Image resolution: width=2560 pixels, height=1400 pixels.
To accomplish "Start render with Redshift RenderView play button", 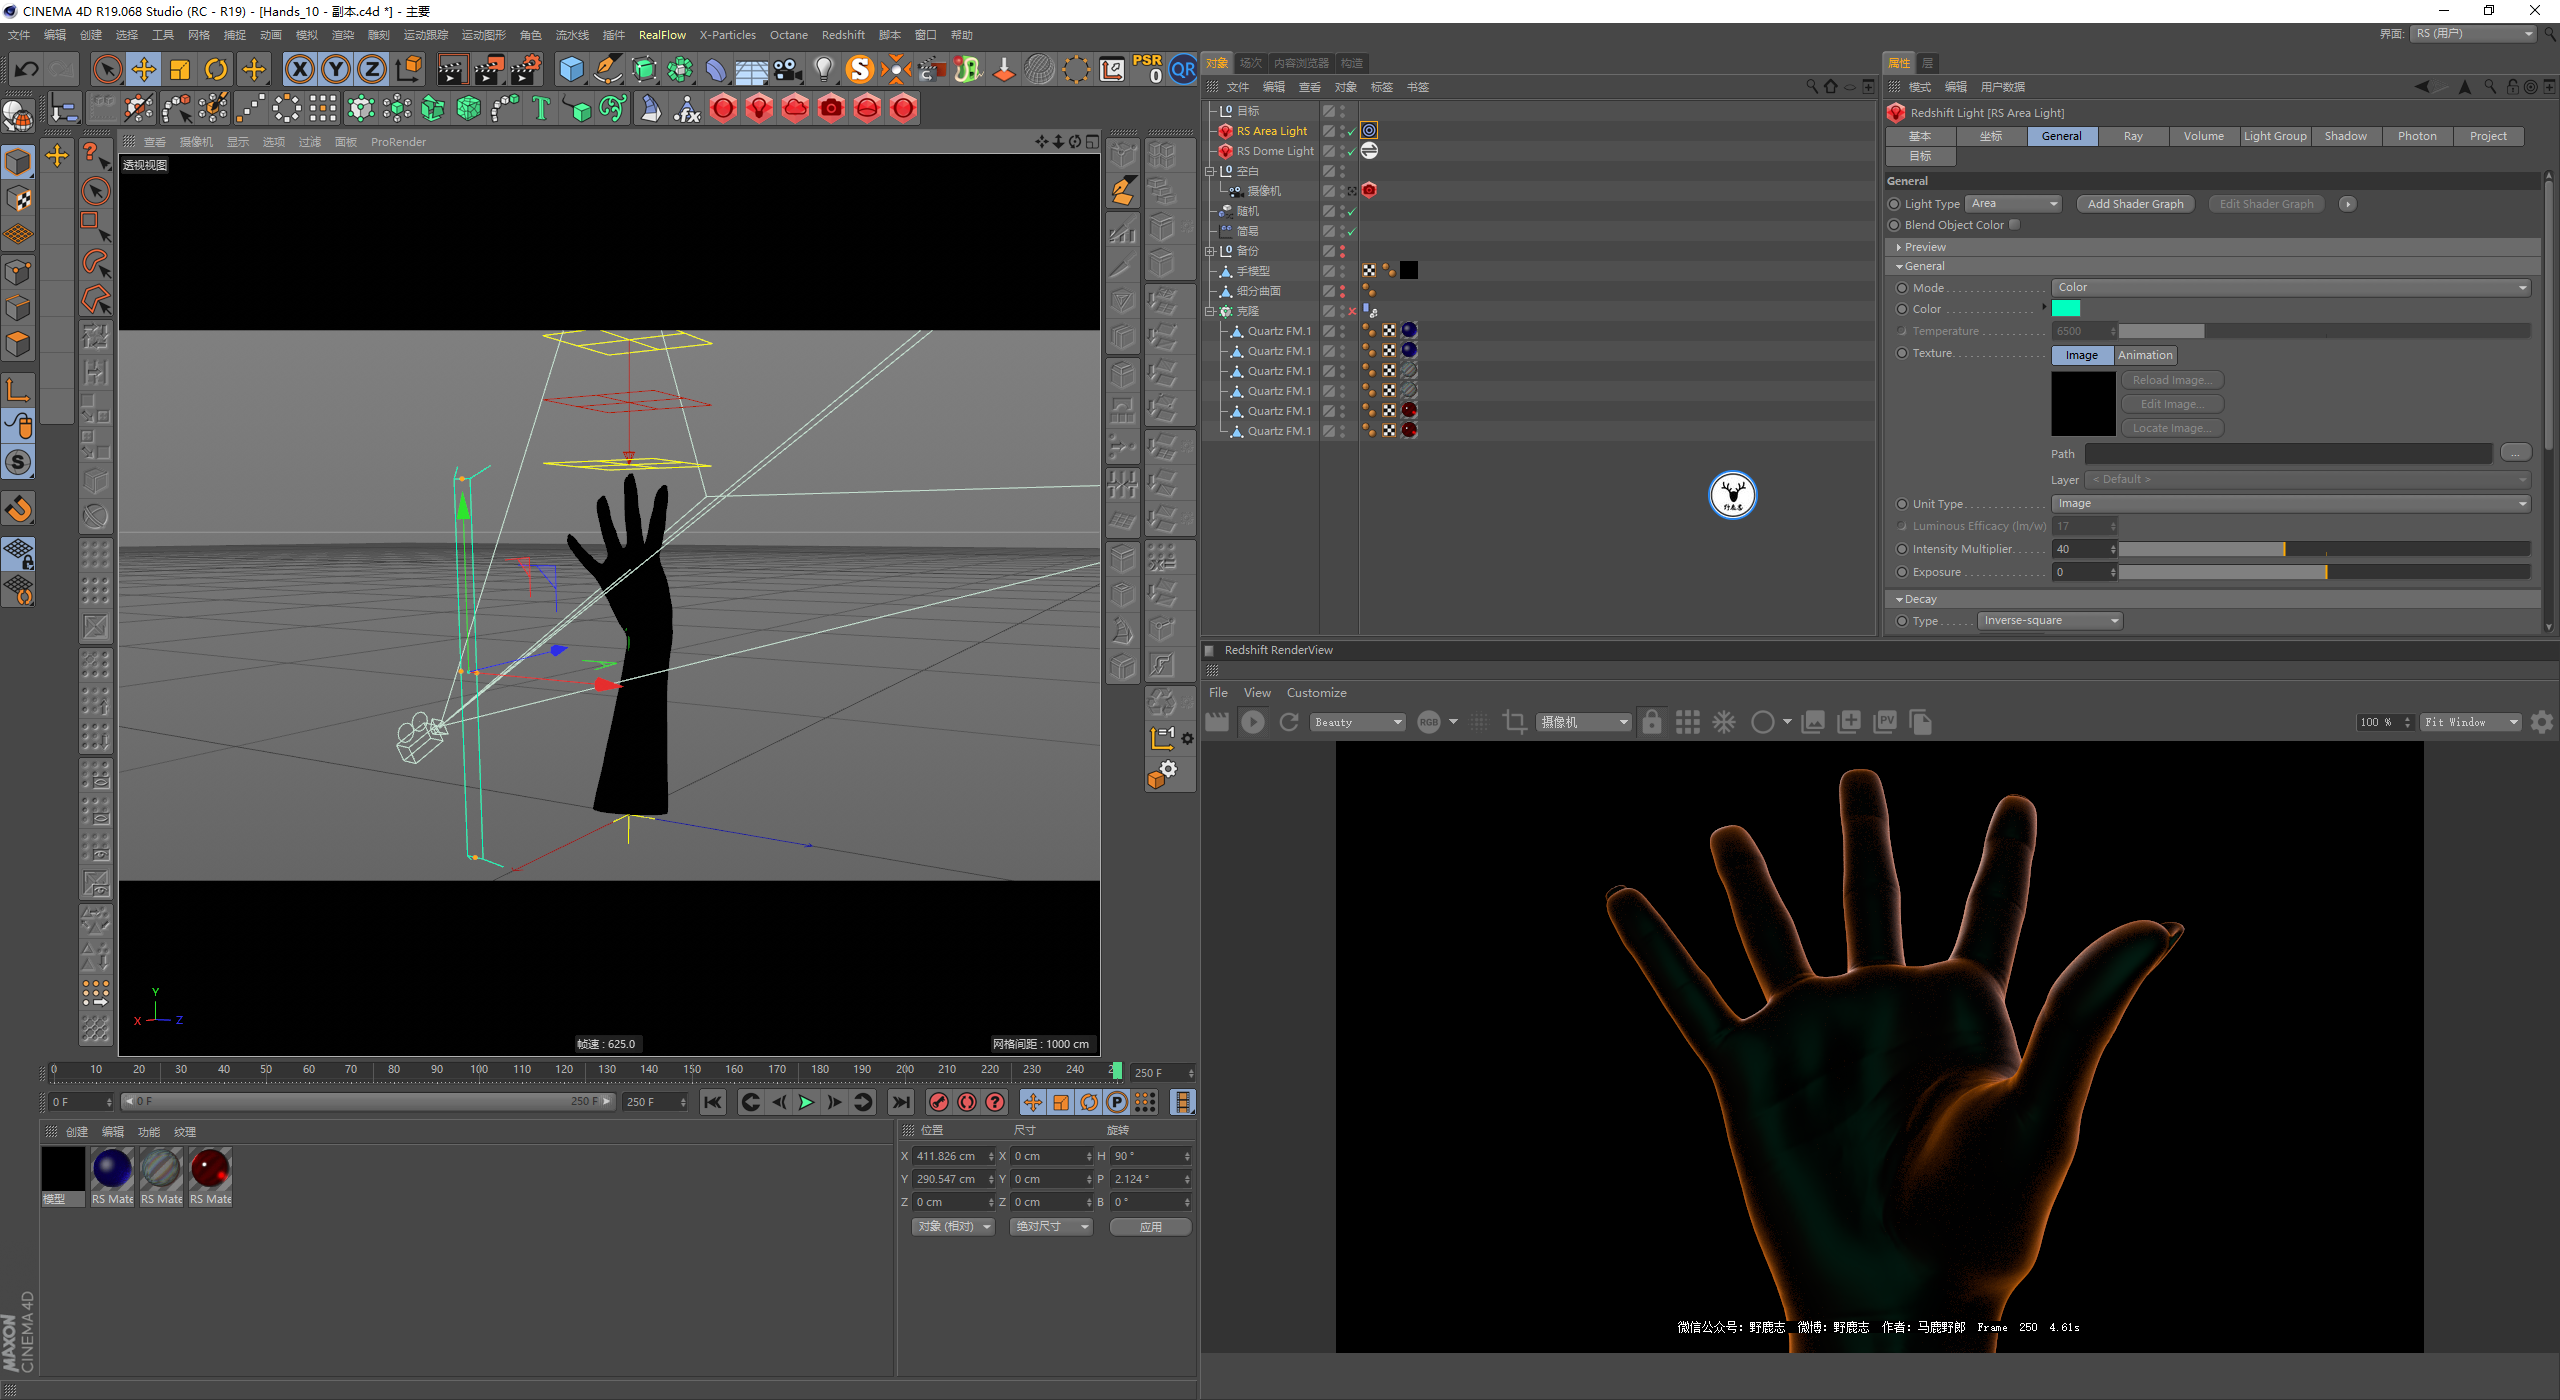I will 1252,722.
